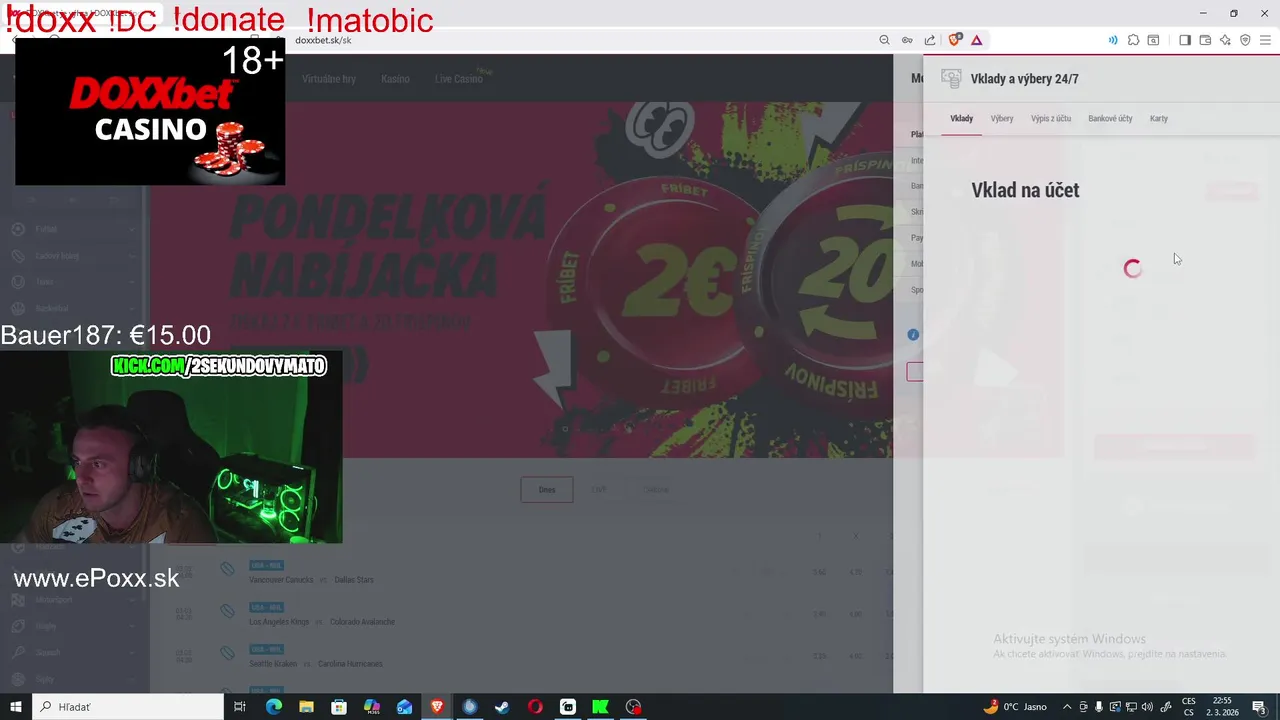Click the Hľadať taskbar search box
Screen dimensions: 1280x720
pos(128,707)
